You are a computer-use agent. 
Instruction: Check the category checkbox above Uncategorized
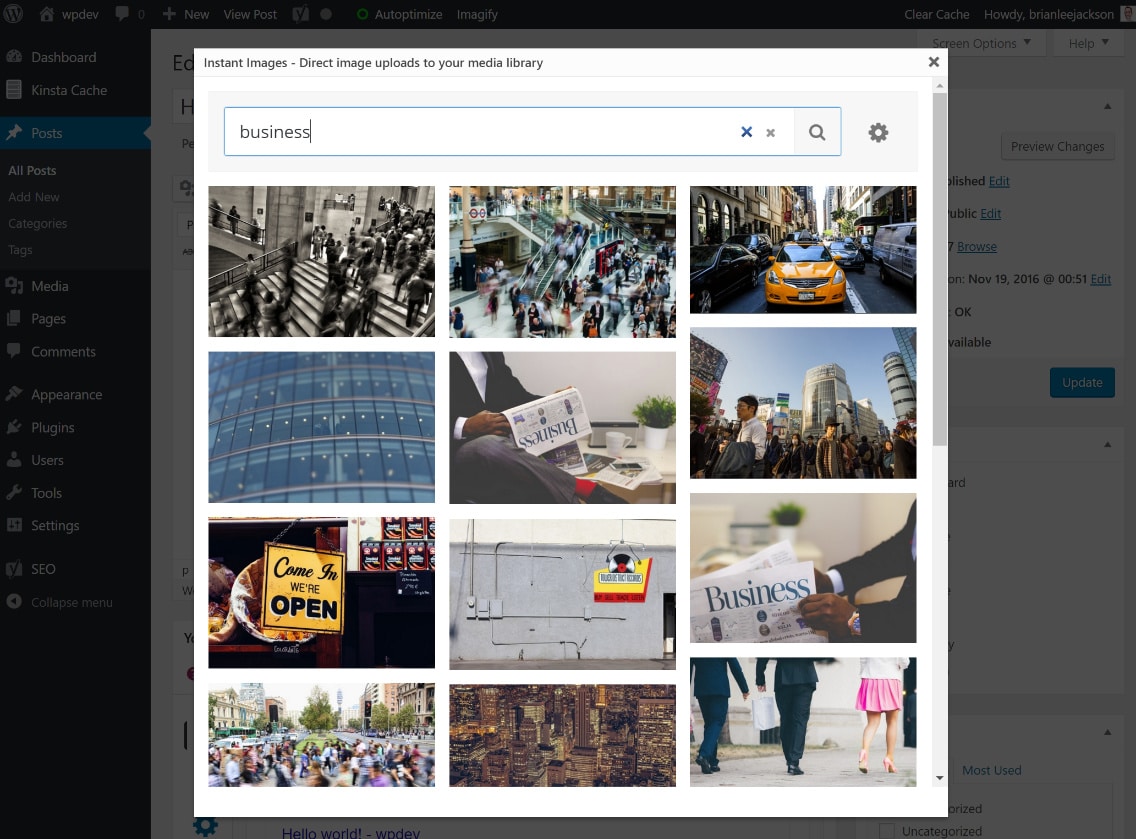tap(887, 808)
